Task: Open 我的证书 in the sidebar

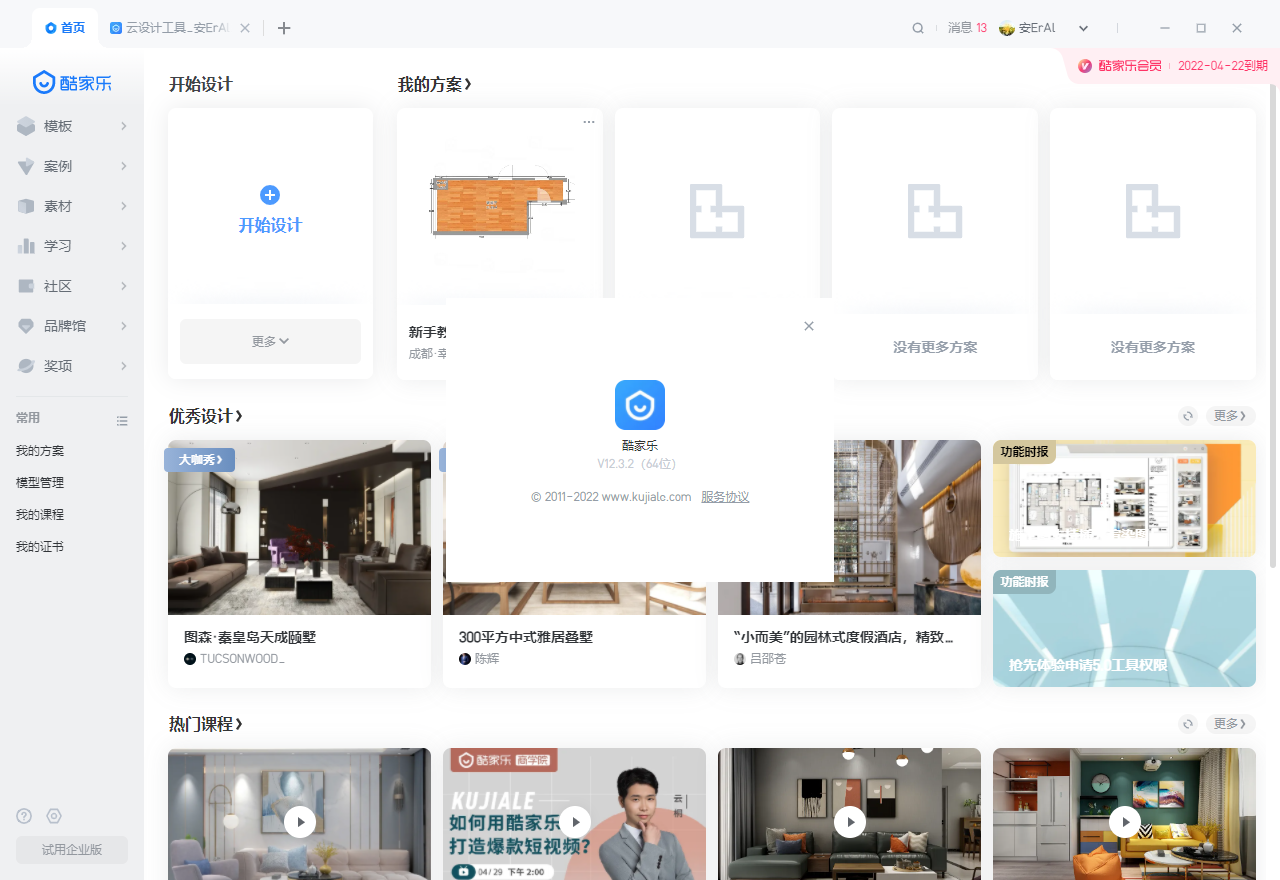Action: 40,547
